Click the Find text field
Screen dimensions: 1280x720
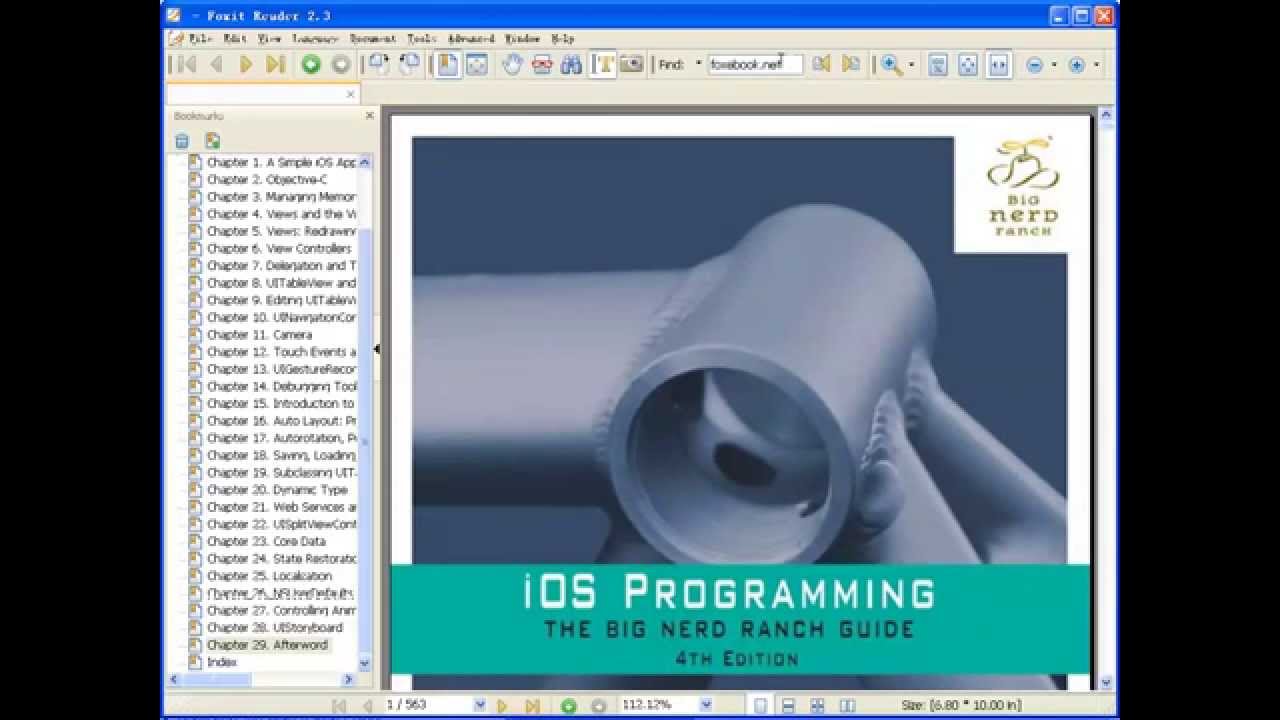coord(755,65)
